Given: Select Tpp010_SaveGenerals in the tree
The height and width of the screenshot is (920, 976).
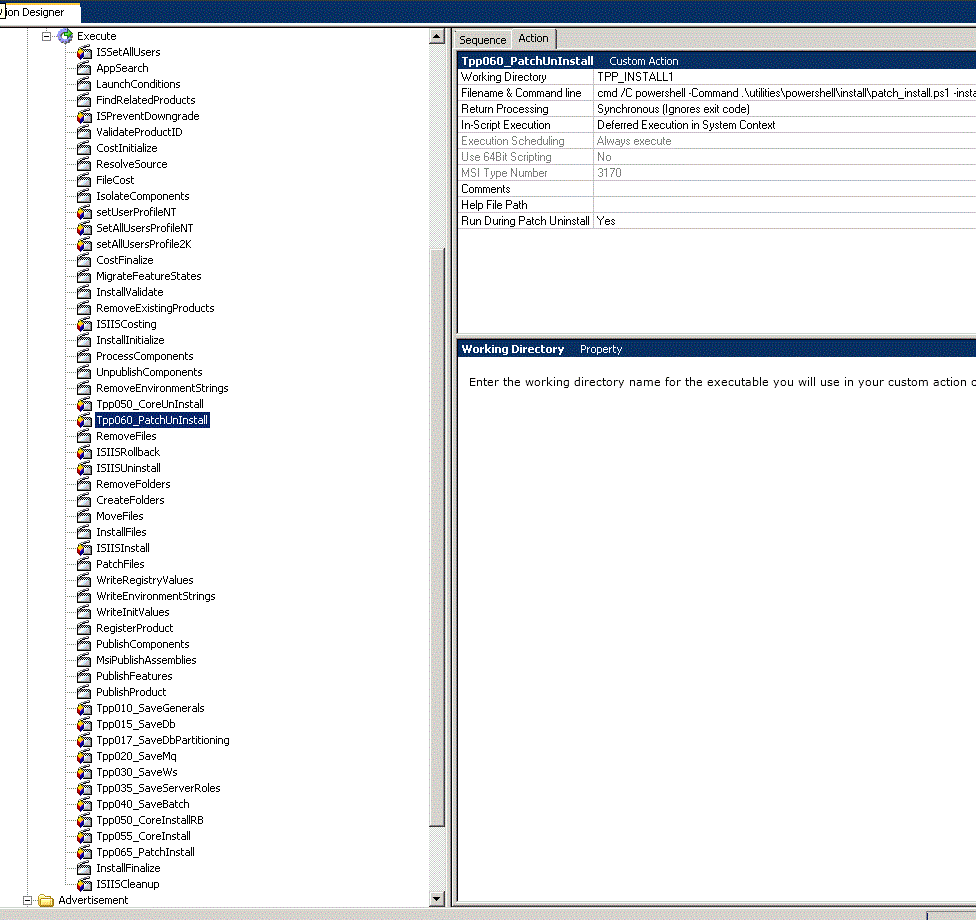Looking at the screenshot, I should 150,708.
